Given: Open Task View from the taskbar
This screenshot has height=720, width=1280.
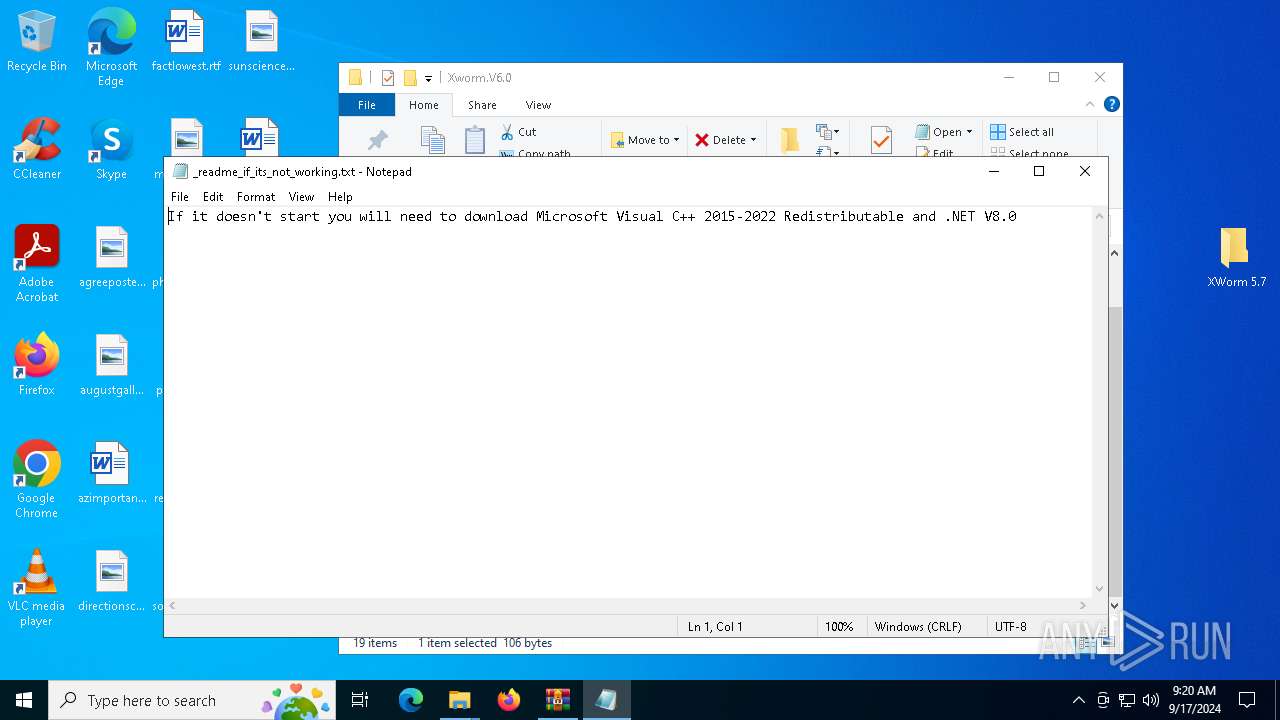Looking at the screenshot, I should 361,700.
